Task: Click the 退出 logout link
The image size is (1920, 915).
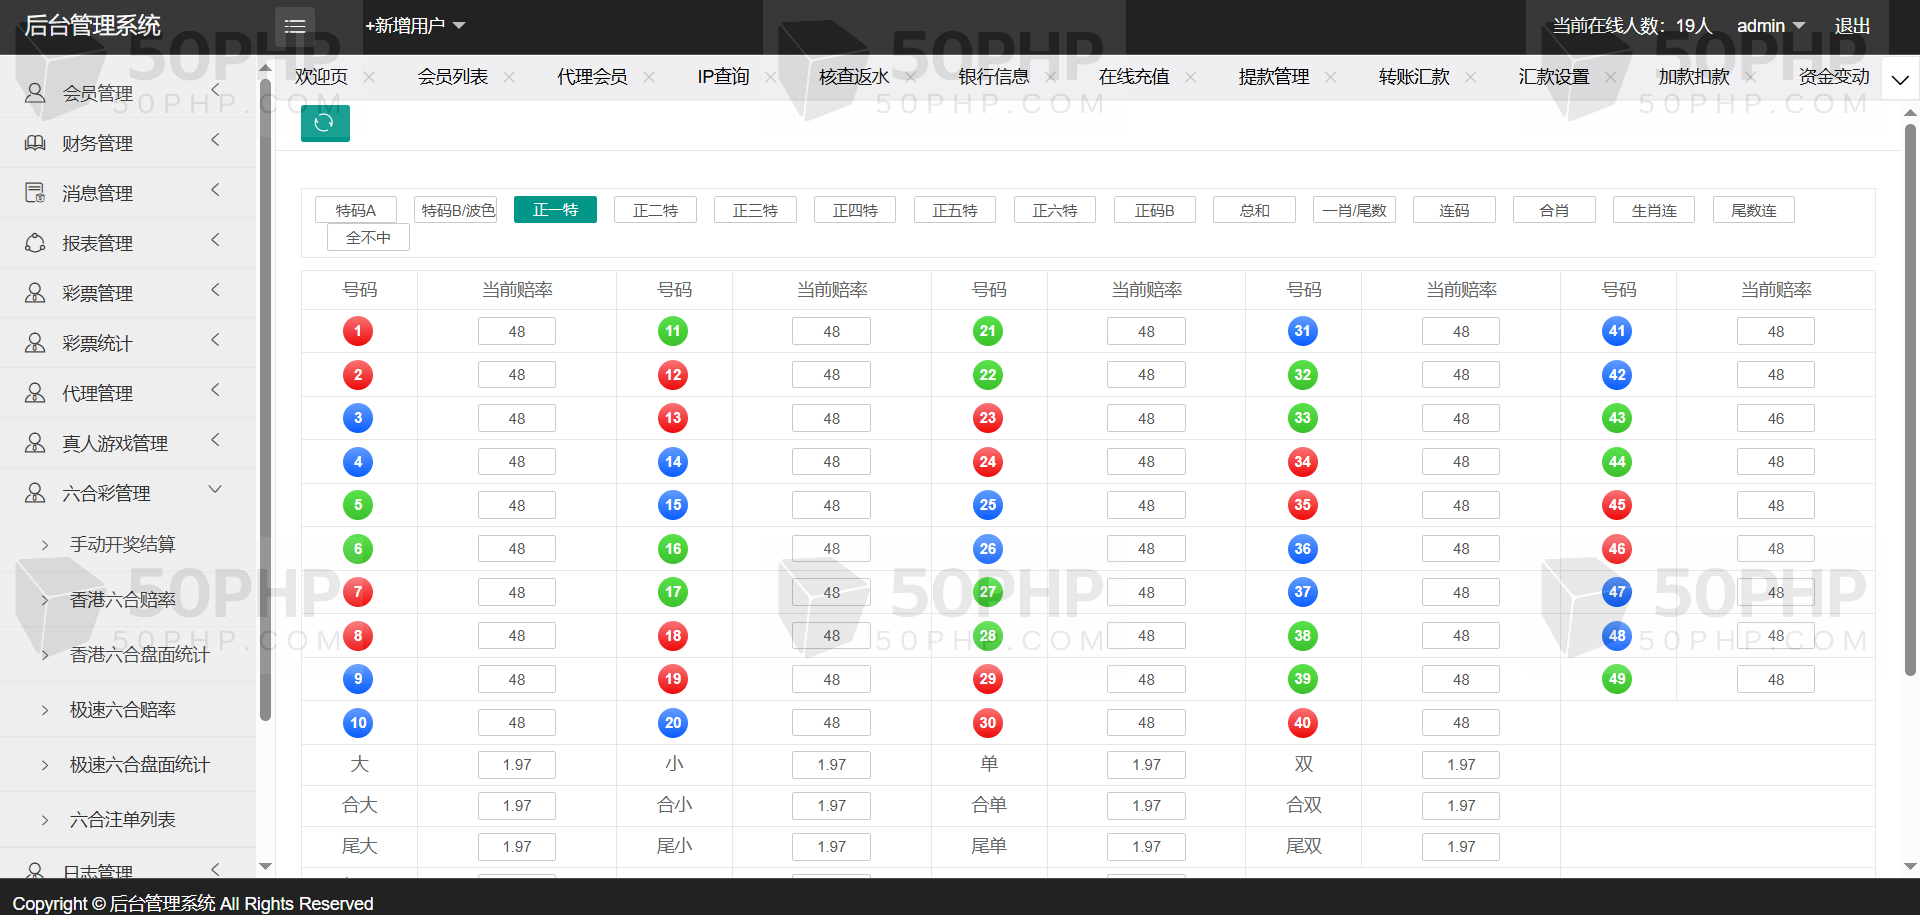Action: 1852,26
